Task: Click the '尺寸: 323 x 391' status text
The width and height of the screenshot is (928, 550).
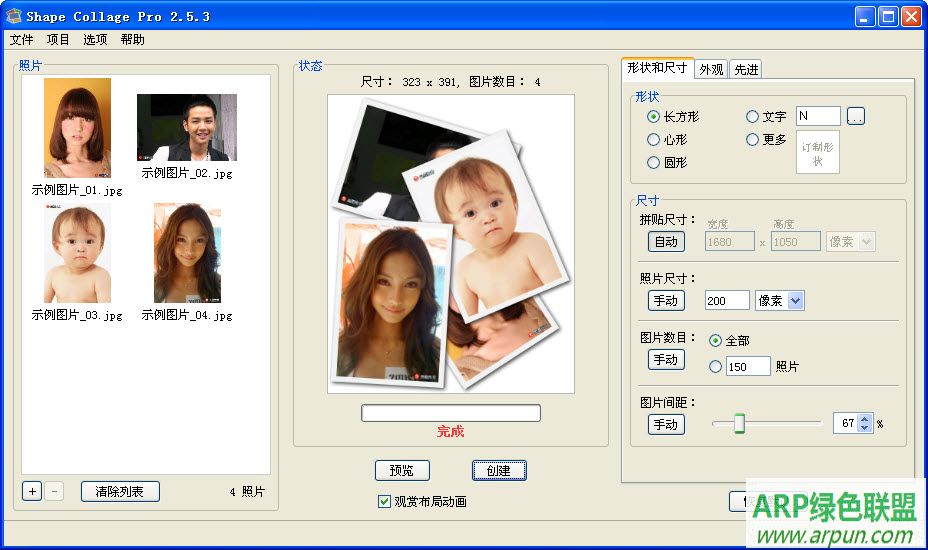Action: [410, 82]
